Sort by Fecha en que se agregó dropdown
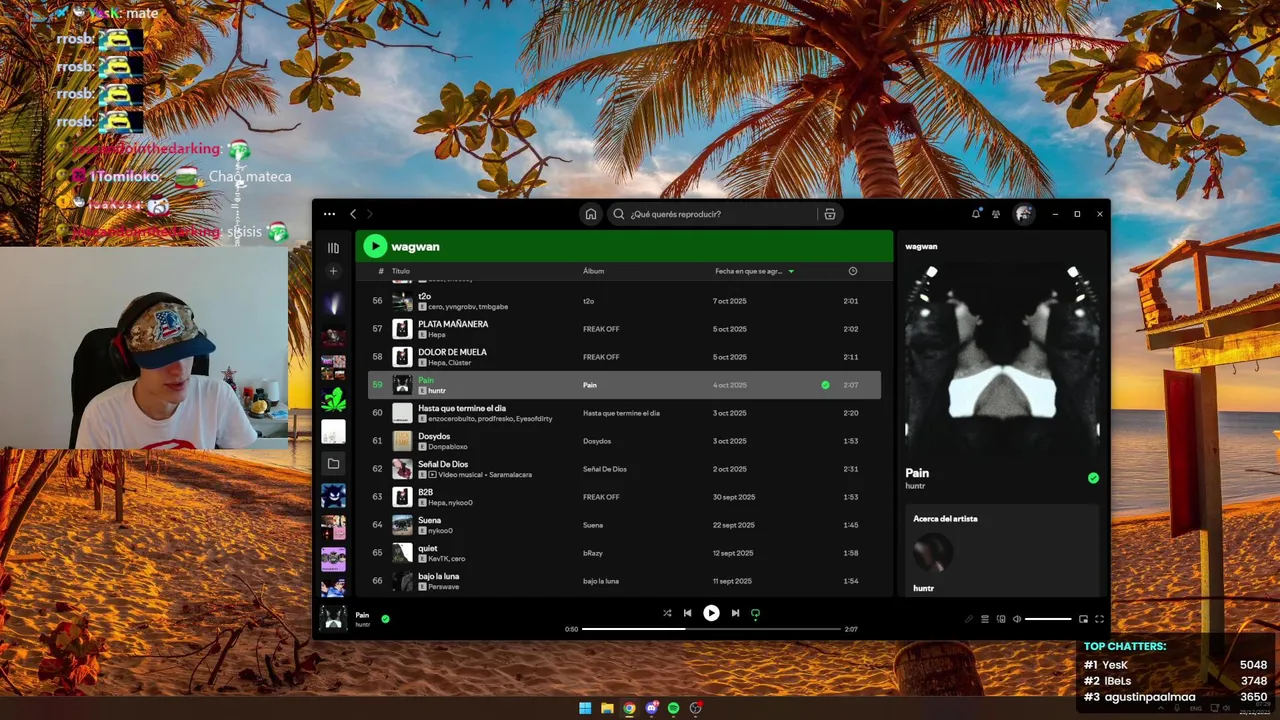Viewport: 1280px width, 720px height. coord(755,271)
